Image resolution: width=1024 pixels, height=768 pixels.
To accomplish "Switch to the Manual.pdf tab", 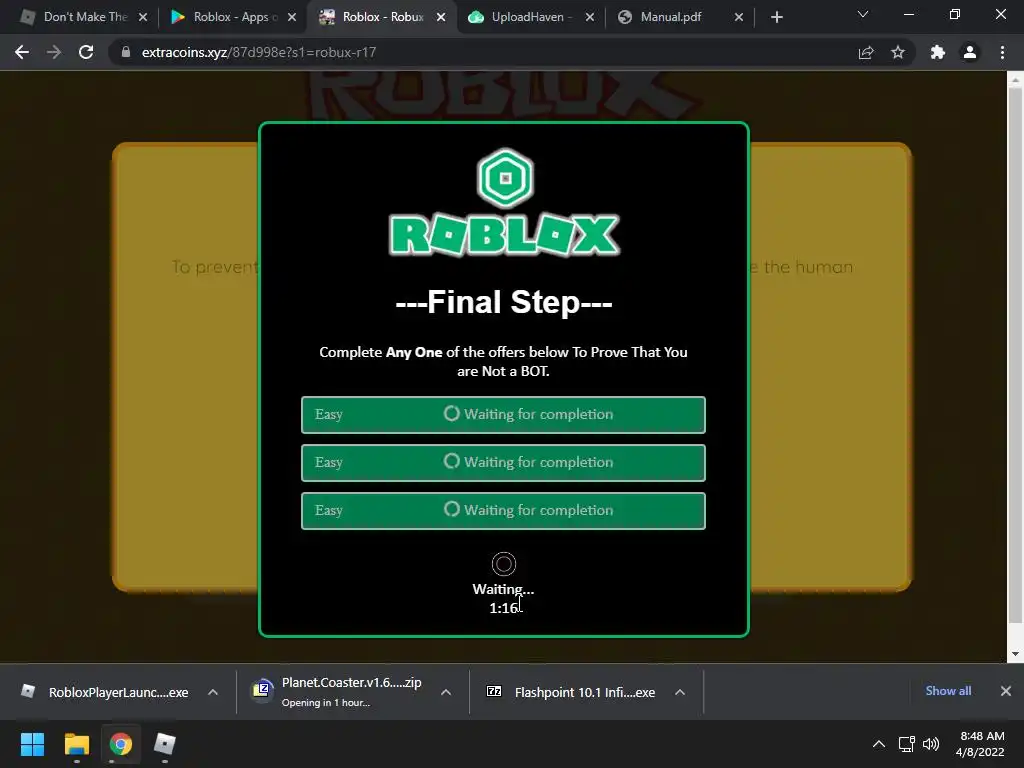I will pyautogui.click(x=680, y=17).
